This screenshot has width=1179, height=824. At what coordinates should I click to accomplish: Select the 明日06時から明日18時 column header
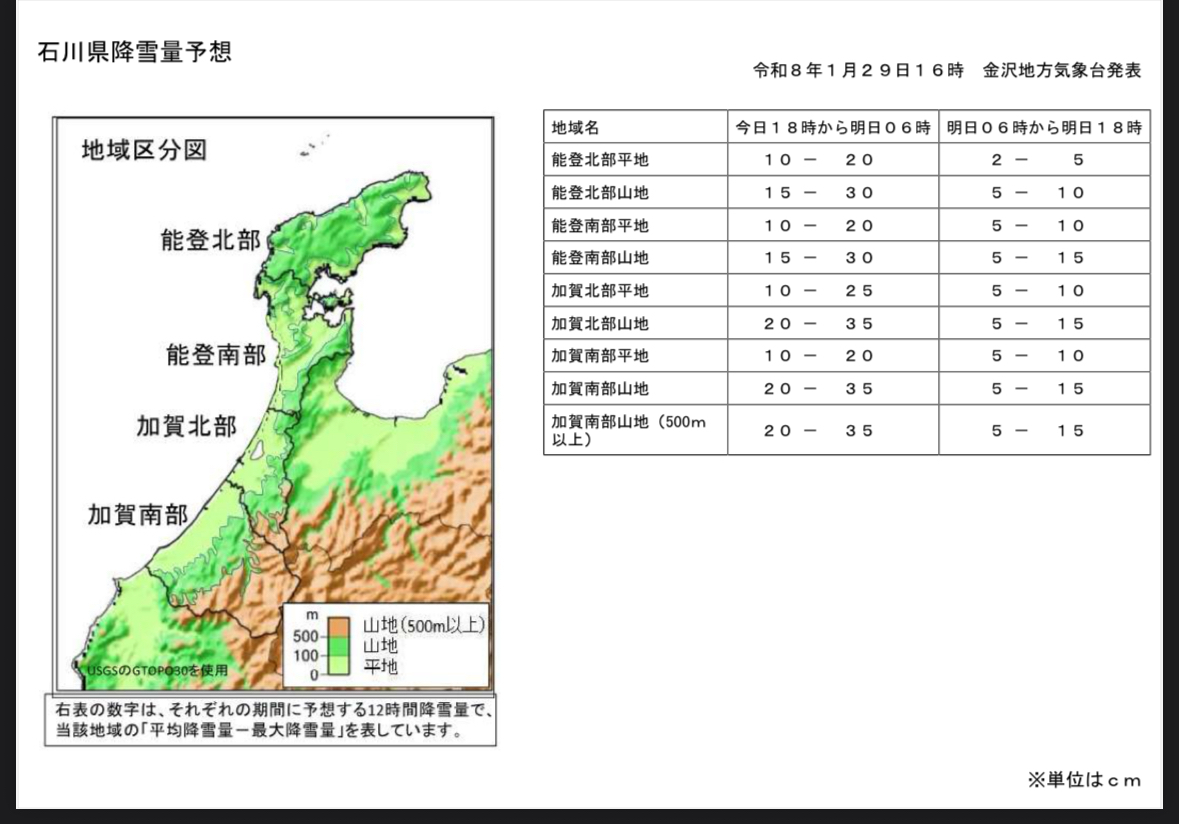pyautogui.click(x=1044, y=127)
